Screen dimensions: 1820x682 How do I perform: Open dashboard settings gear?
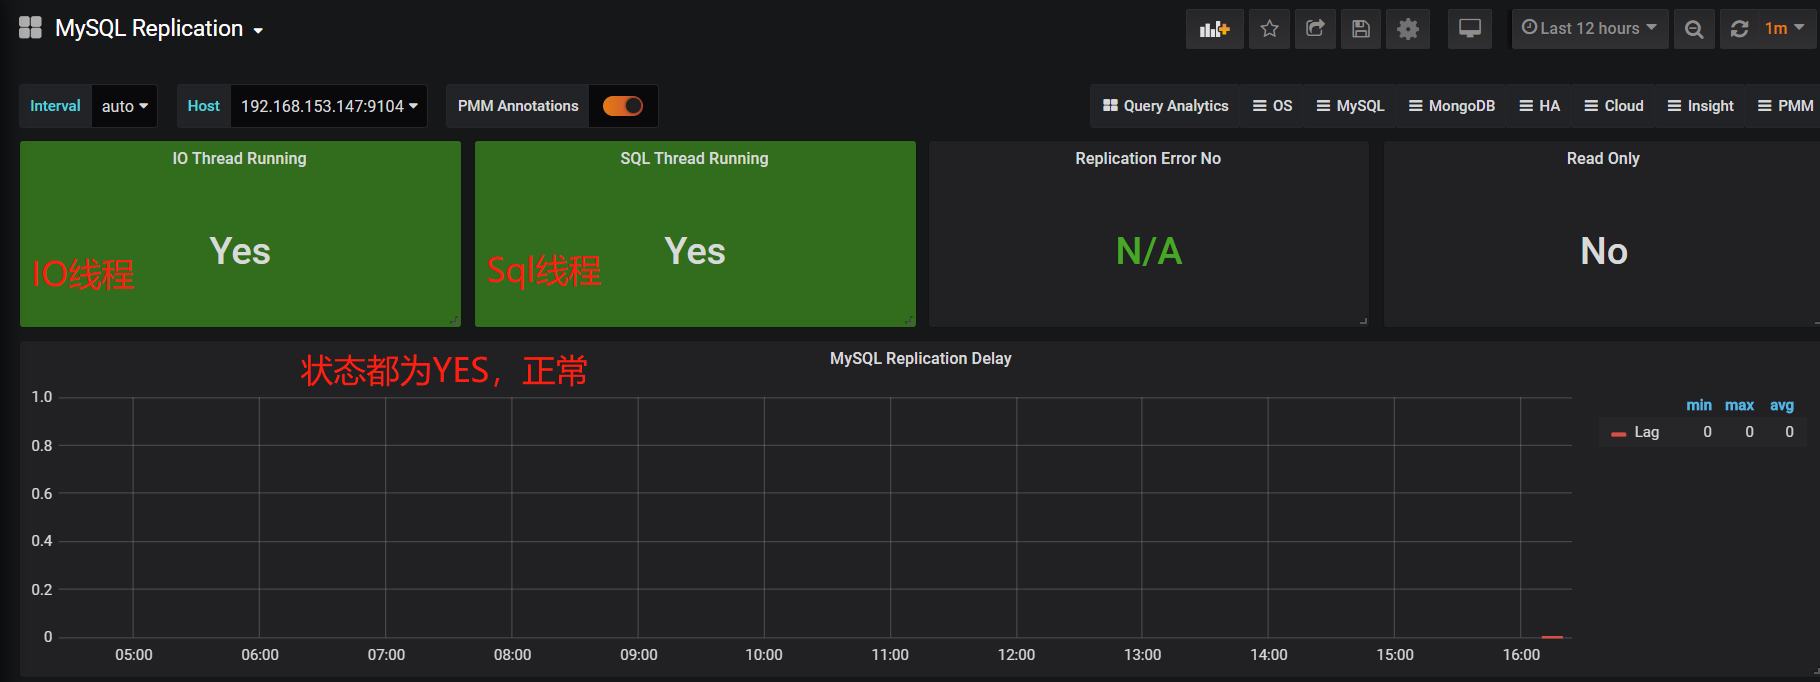[x=1407, y=29]
